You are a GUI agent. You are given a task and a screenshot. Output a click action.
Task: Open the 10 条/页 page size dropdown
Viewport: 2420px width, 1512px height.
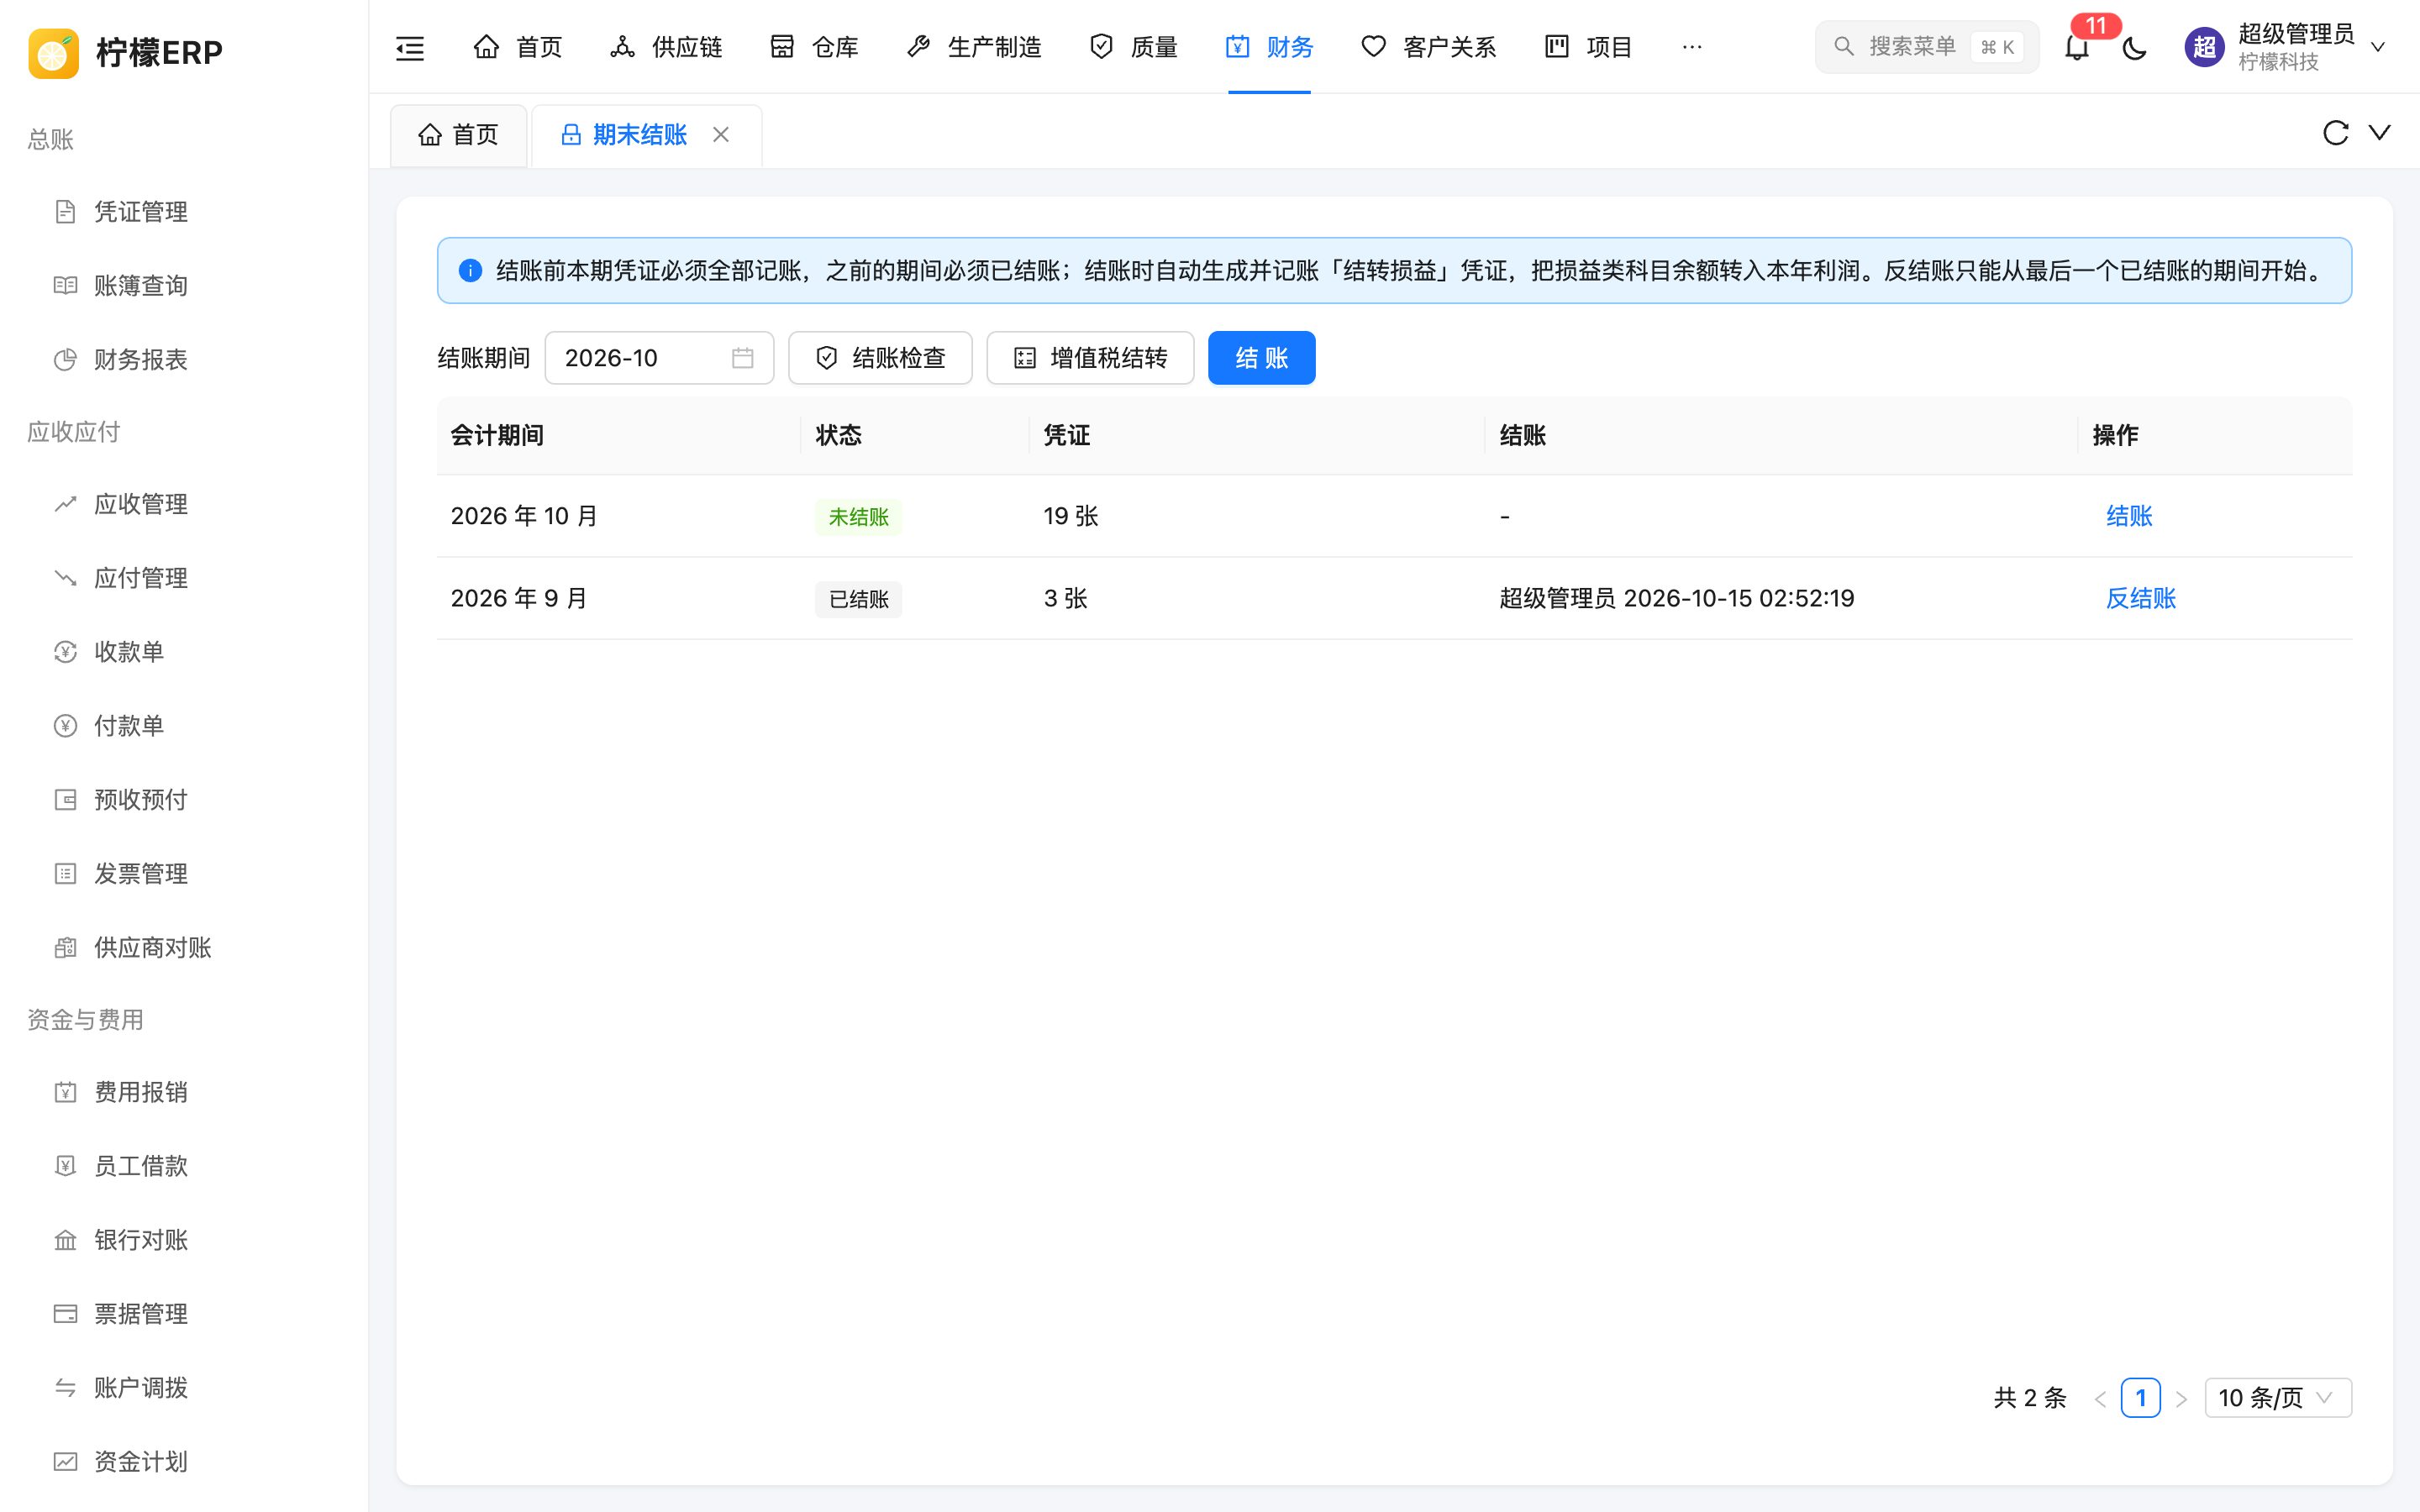(x=2278, y=1397)
